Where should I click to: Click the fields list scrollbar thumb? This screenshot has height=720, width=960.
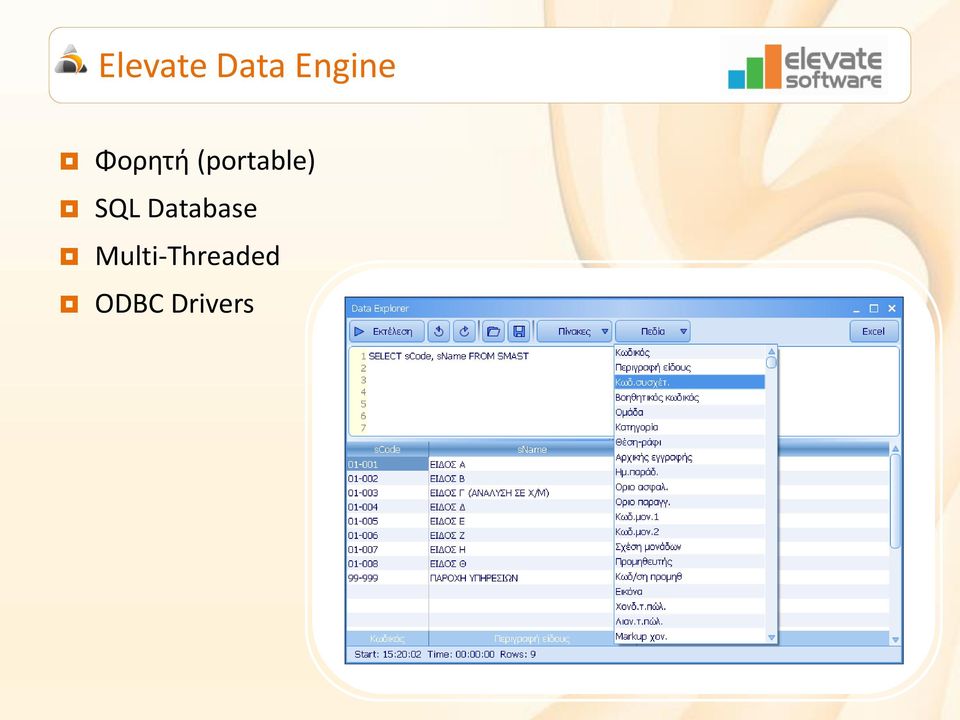pyautogui.click(x=771, y=362)
